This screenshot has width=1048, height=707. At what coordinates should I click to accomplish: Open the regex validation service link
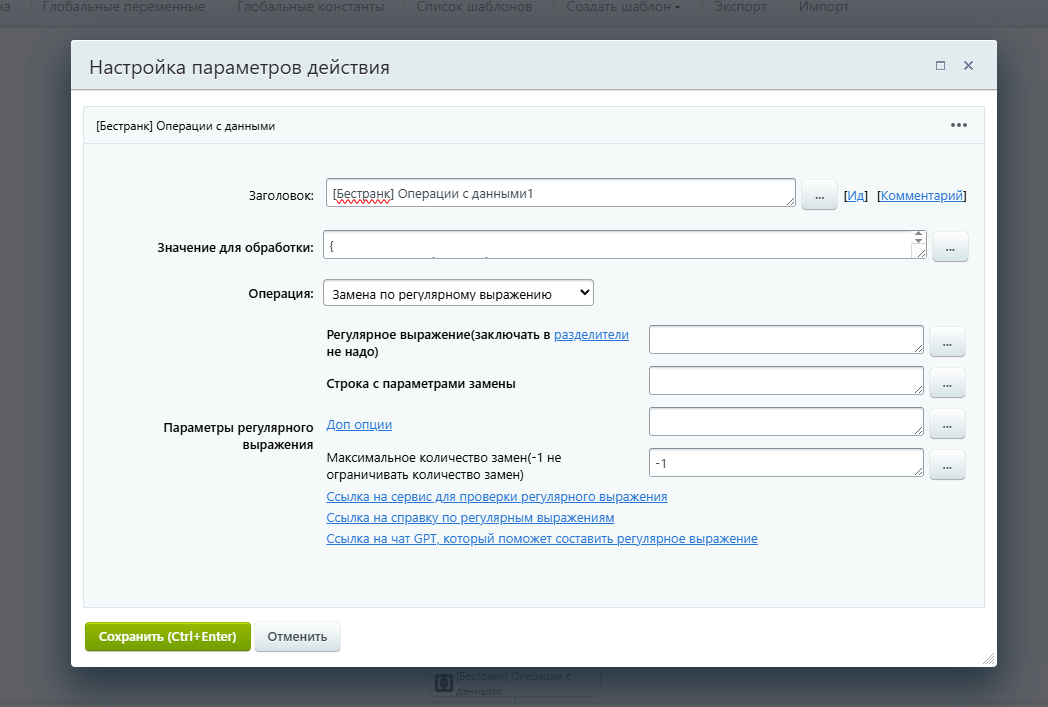495,496
